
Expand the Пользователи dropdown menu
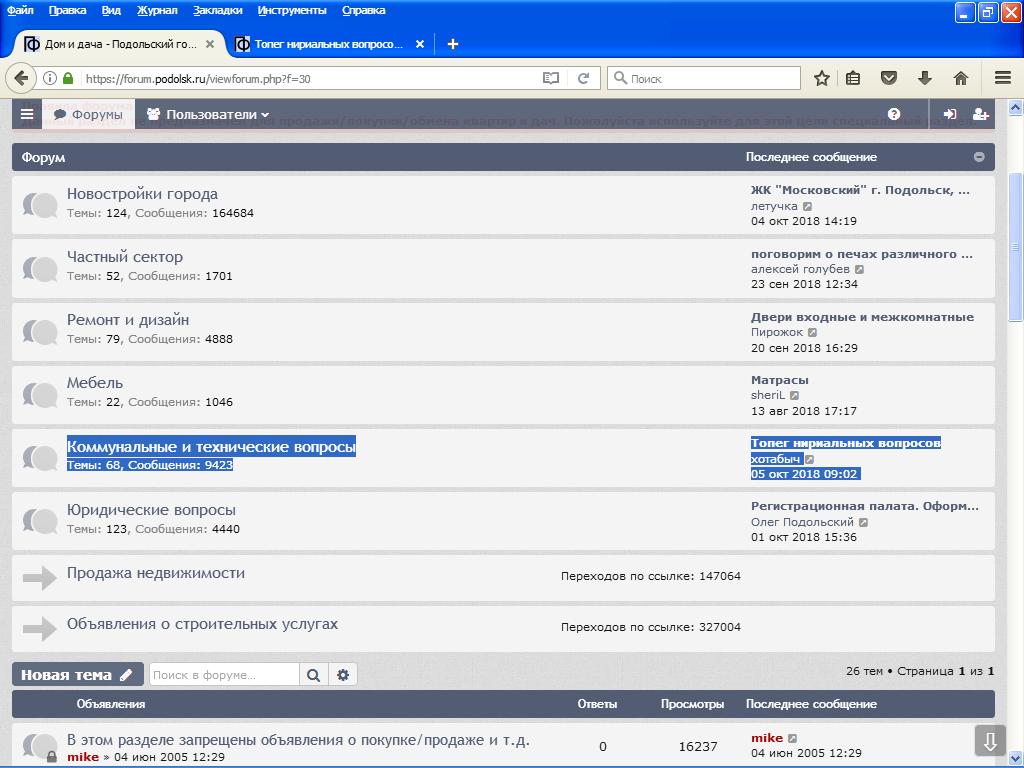click(x=208, y=115)
